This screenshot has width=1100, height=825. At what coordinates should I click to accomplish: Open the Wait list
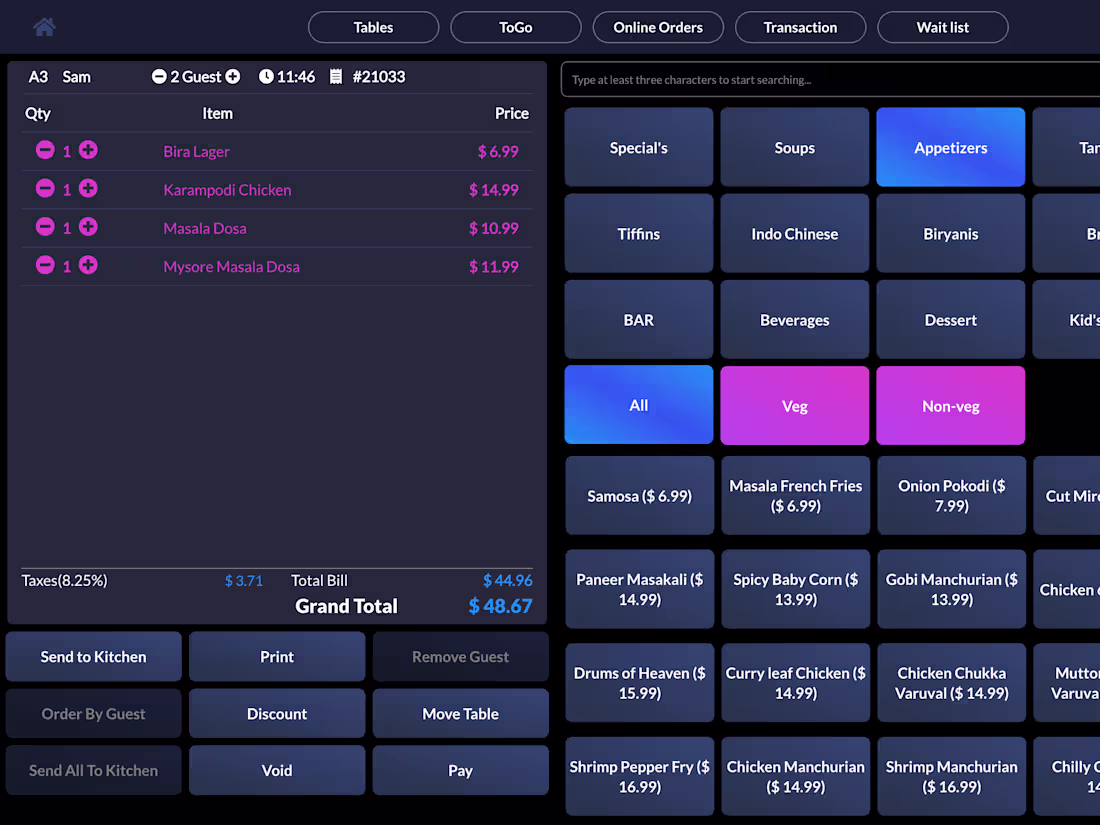[943, 27]
